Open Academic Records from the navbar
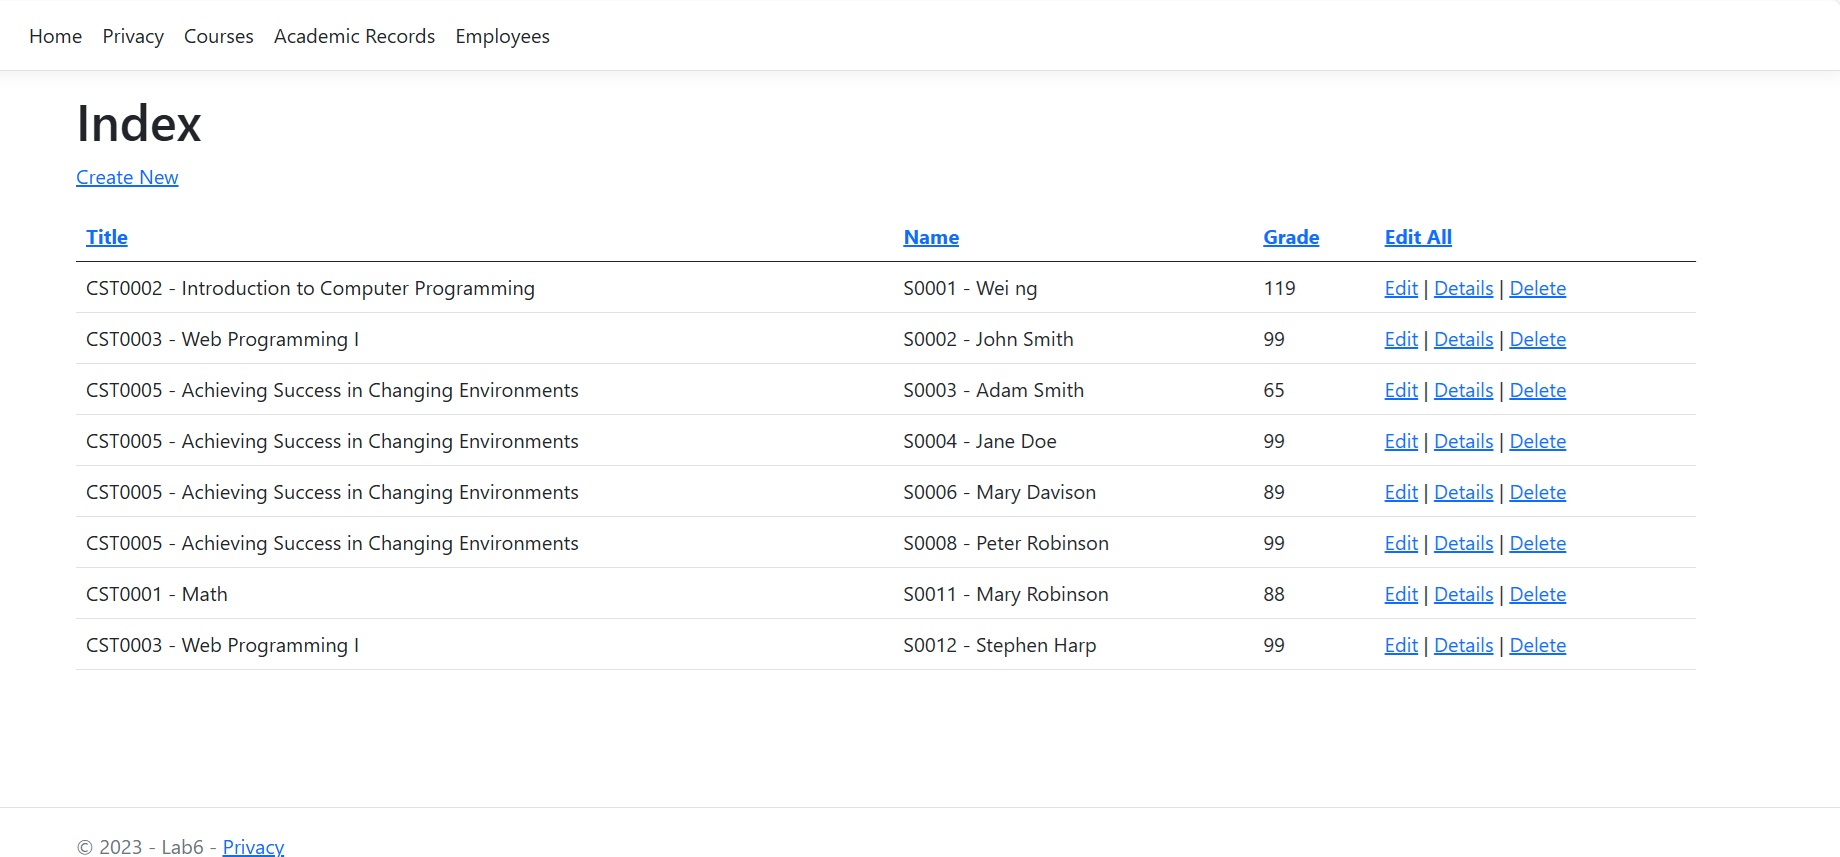Screen dimensions: 1840x857 click(x=354, y=36)
